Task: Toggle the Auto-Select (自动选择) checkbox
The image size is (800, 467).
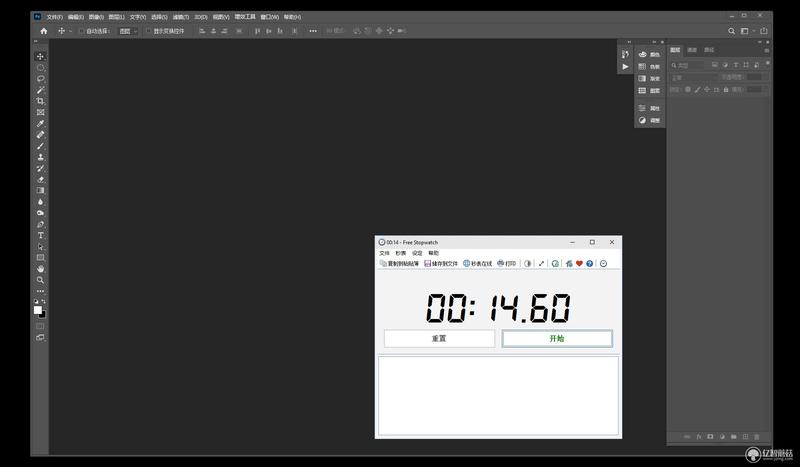Action: (x=82, y=31)
